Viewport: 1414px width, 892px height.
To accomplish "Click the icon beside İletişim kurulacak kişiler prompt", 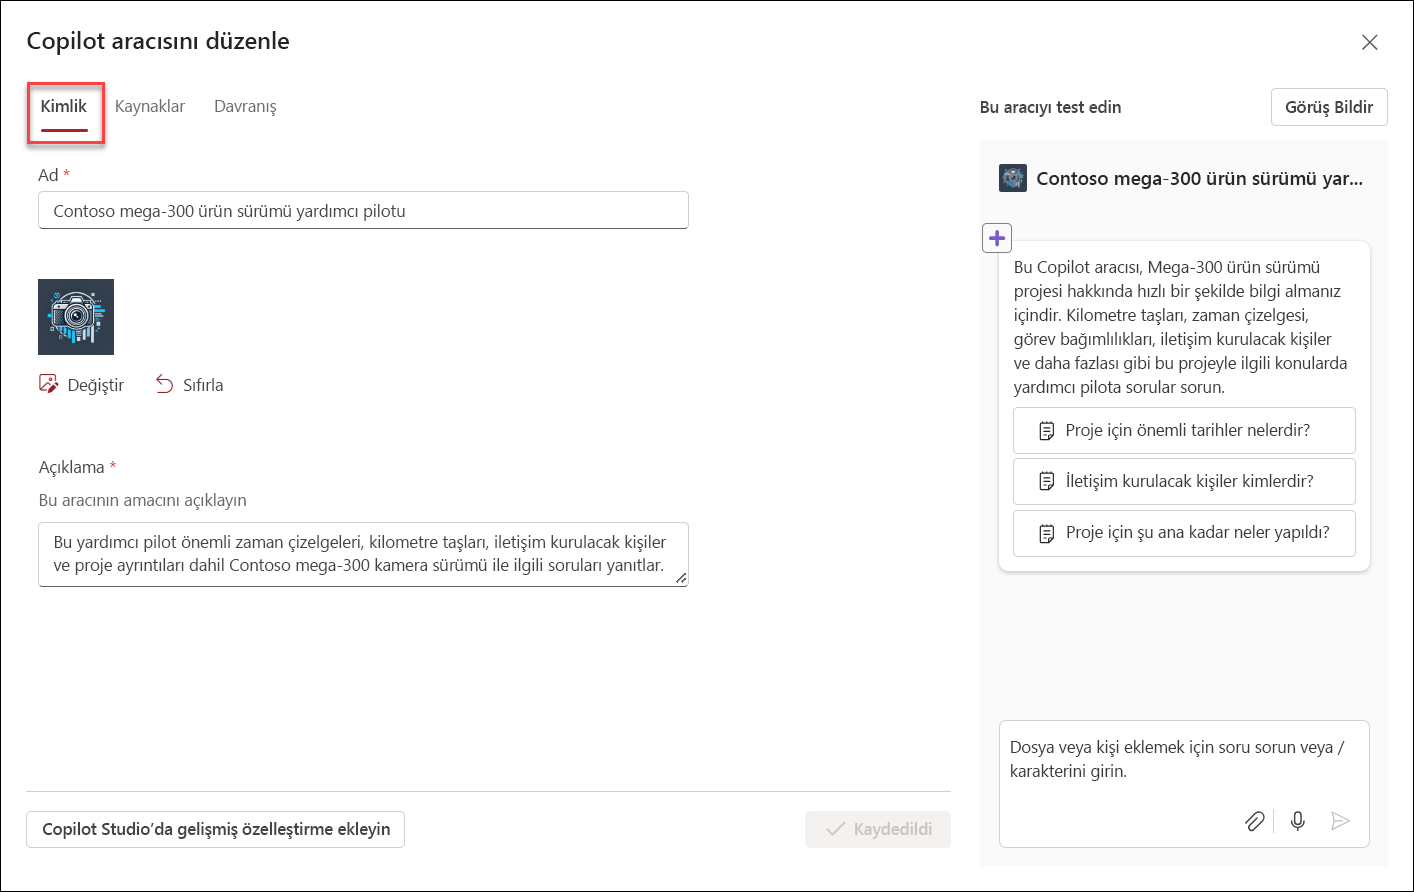I will [1047, 482].
